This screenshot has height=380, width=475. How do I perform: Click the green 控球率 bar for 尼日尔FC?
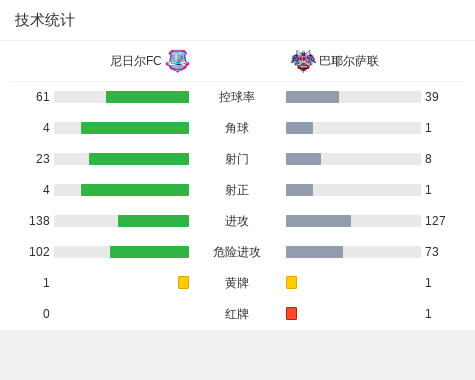(147, 97)
